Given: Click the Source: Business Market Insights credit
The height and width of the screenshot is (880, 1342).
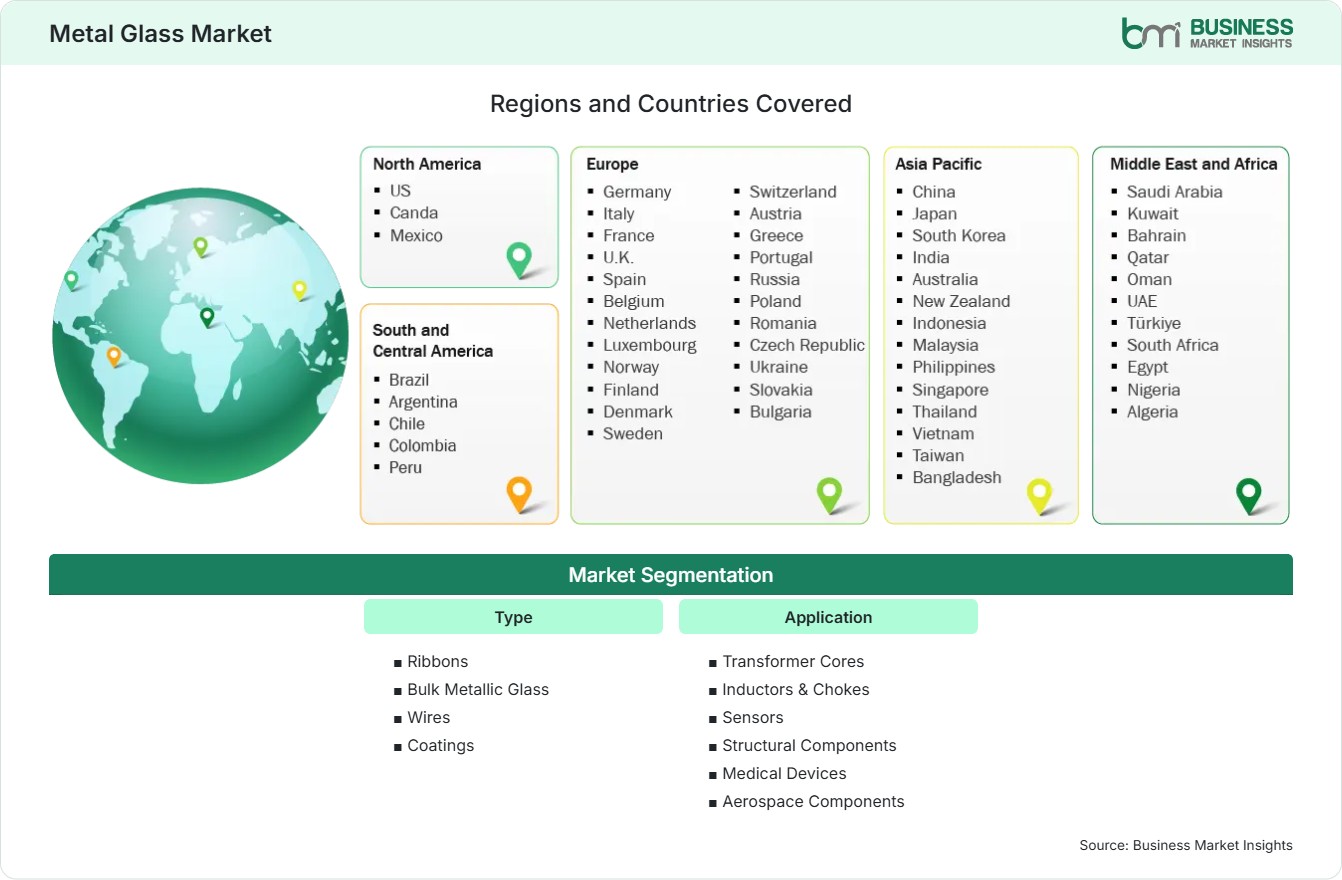Looking at the screenshot, I should tap(1186, 845).
